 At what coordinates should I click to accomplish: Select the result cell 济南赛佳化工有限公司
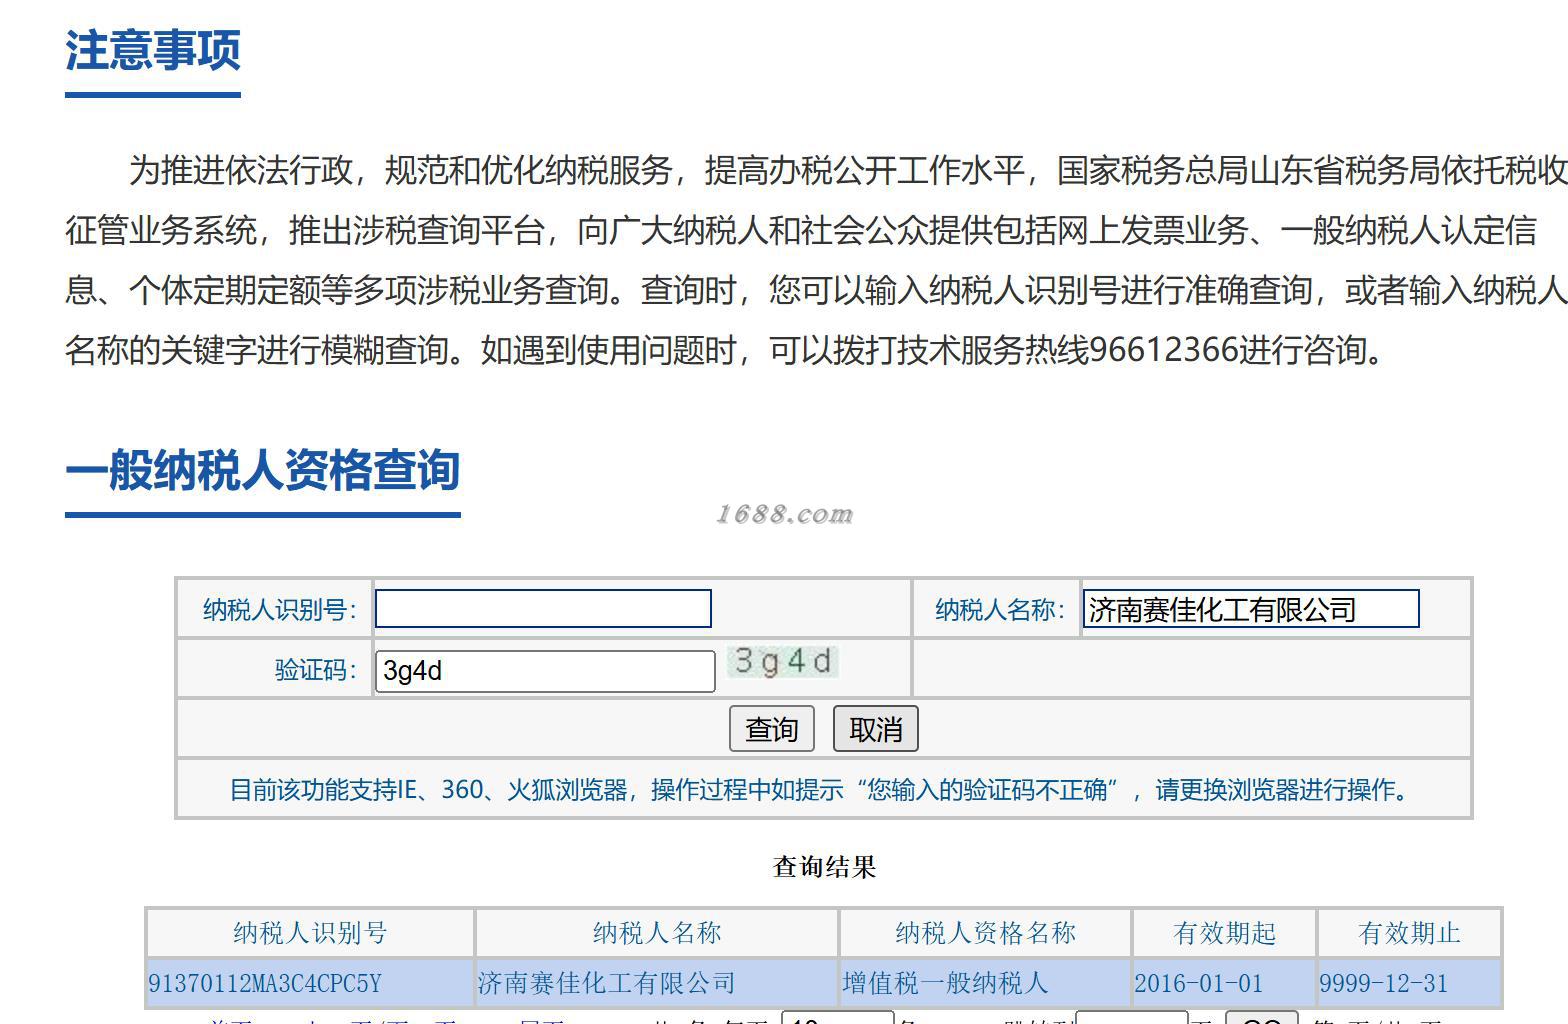(x=657, y=983)
